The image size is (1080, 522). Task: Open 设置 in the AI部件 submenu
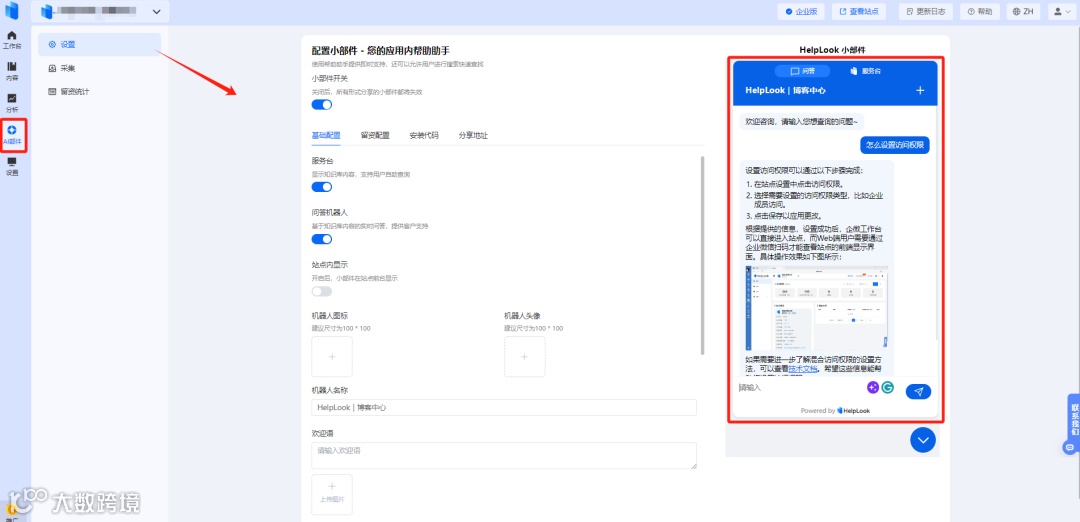point(99,45)
